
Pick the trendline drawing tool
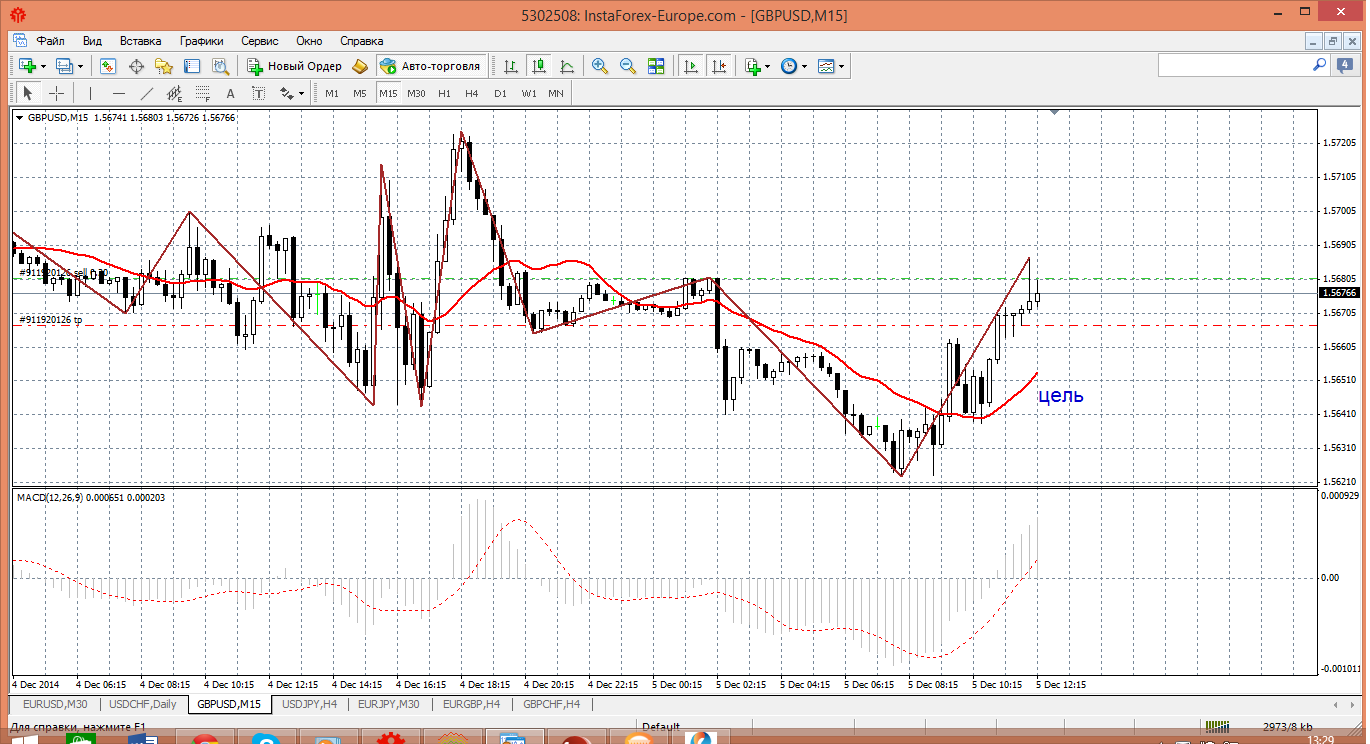pyautogui.click(x=147, y=93)
